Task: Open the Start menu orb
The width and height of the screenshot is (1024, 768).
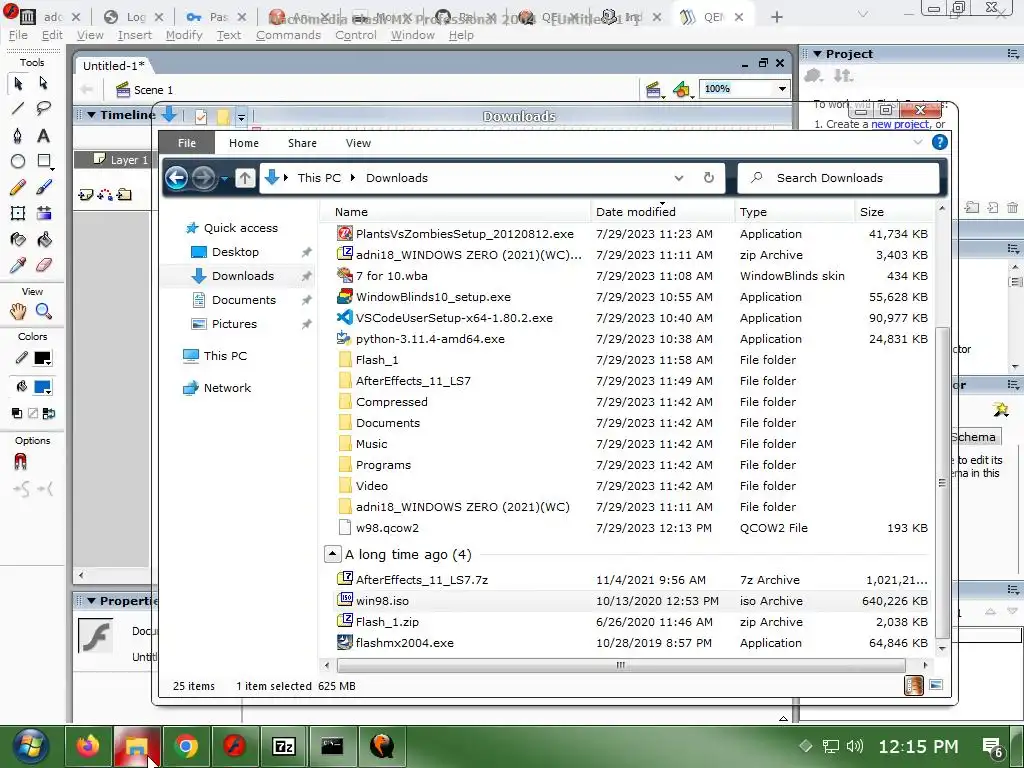Action: 30,746
